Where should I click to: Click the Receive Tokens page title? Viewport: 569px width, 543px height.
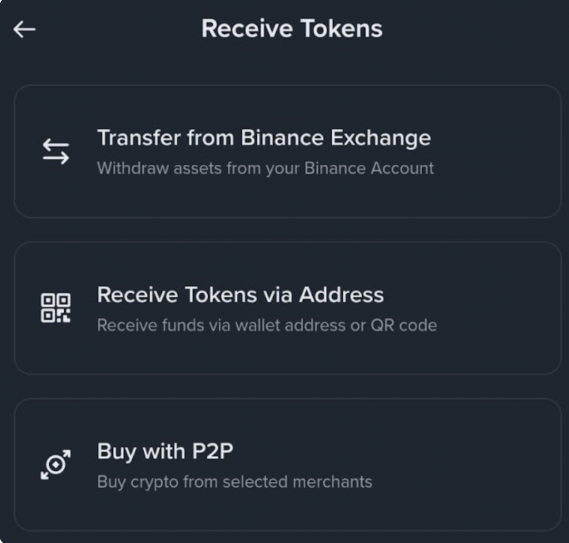point(292,29)
